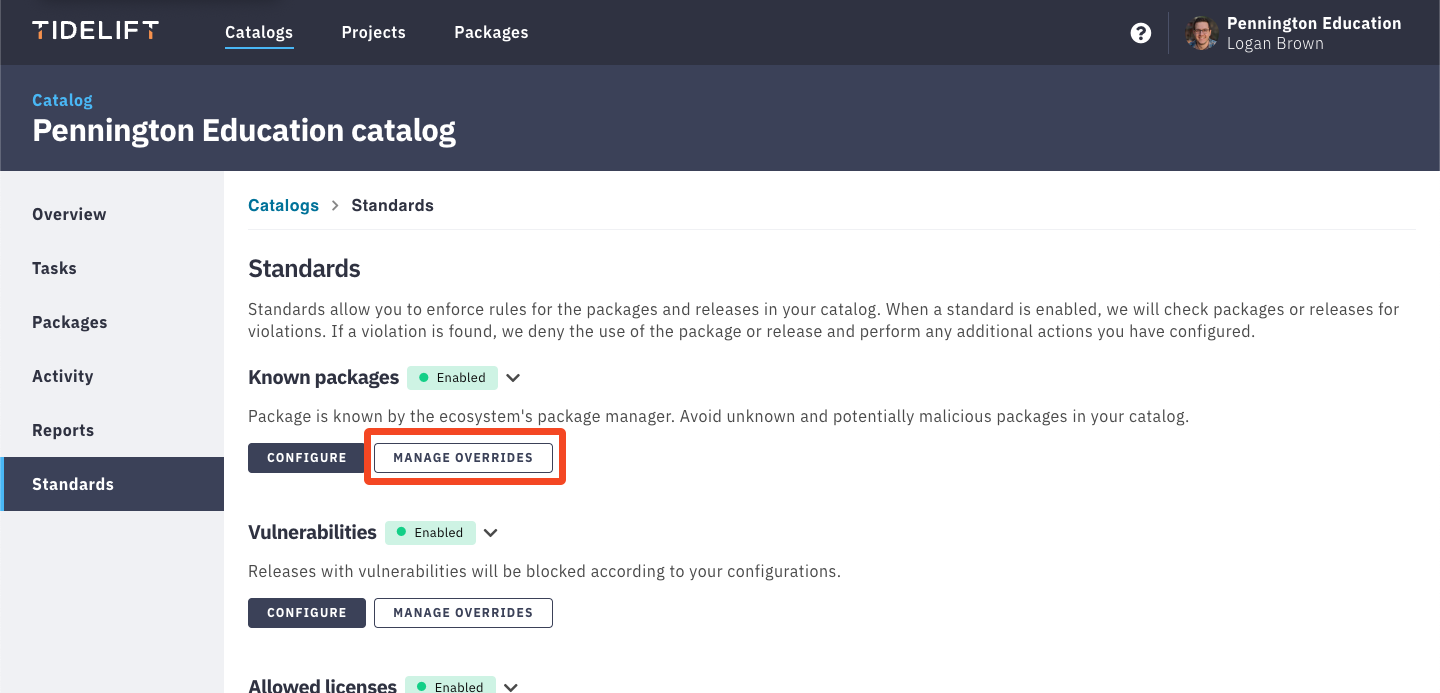Click the Tidelift logo
1440x693 pixels.
pos(95,31)
